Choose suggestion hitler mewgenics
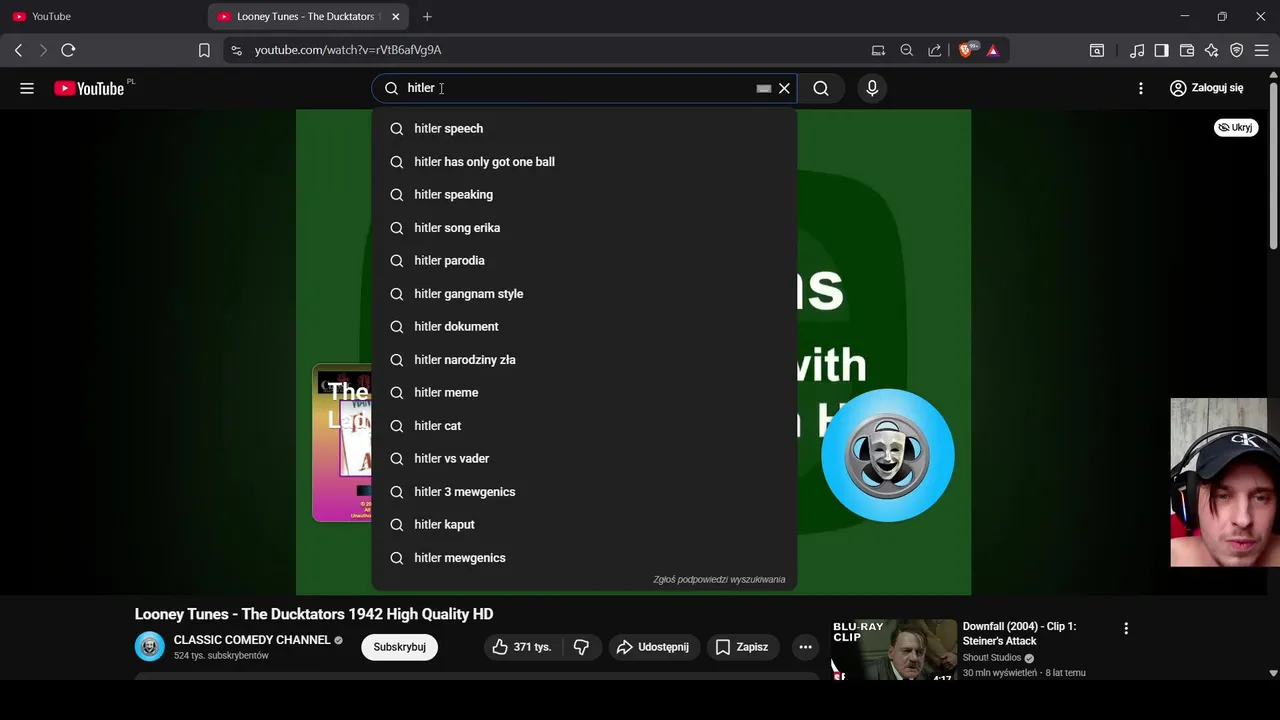Screen dimensions: 1280x720 coord(584,557)
